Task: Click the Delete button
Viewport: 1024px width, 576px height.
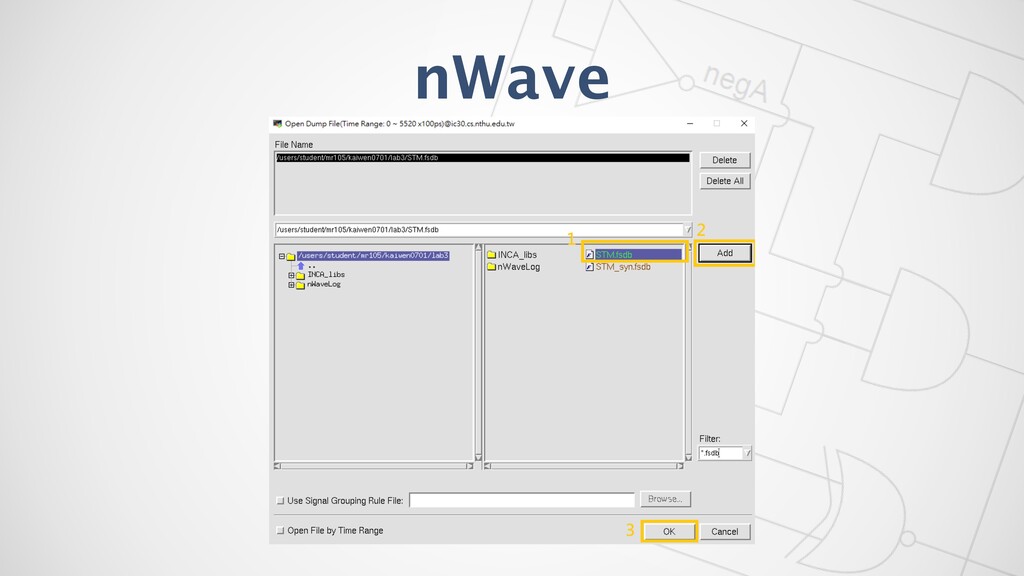Action: click(724, 160)
